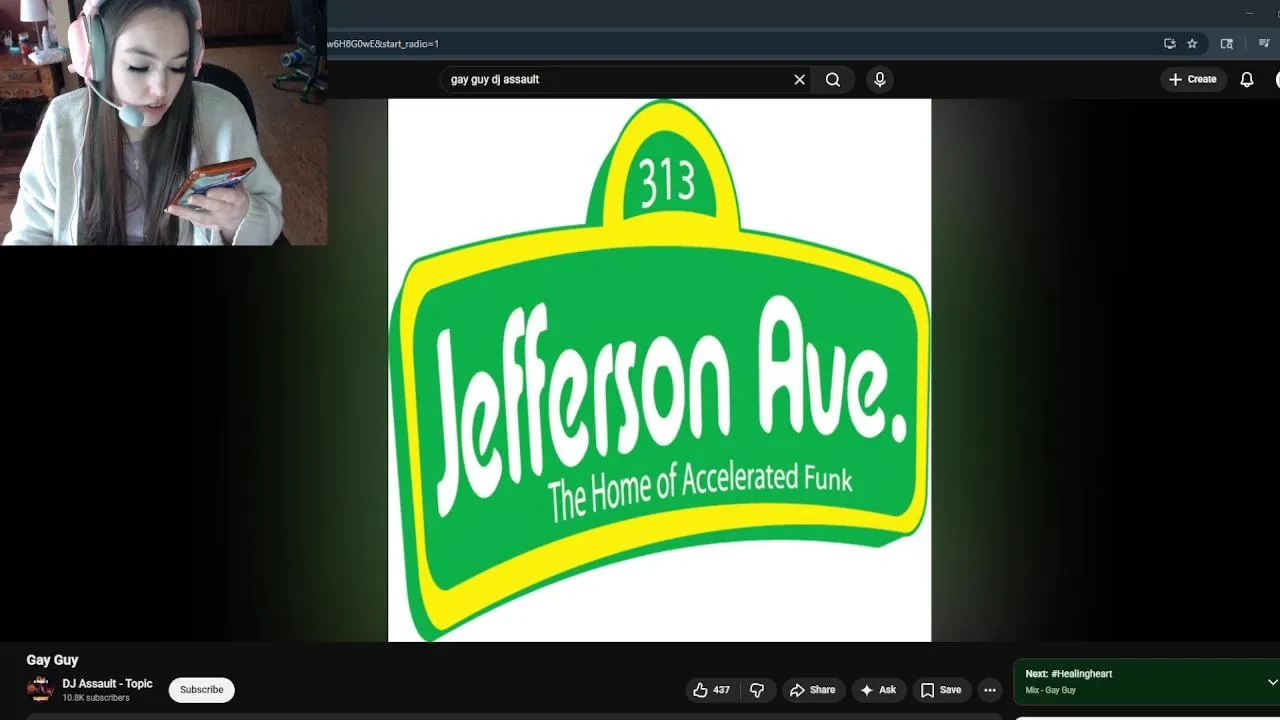Open YouTube notifications bell
This screenshot has height=720, width=1280.
[x=1247, y=80]
